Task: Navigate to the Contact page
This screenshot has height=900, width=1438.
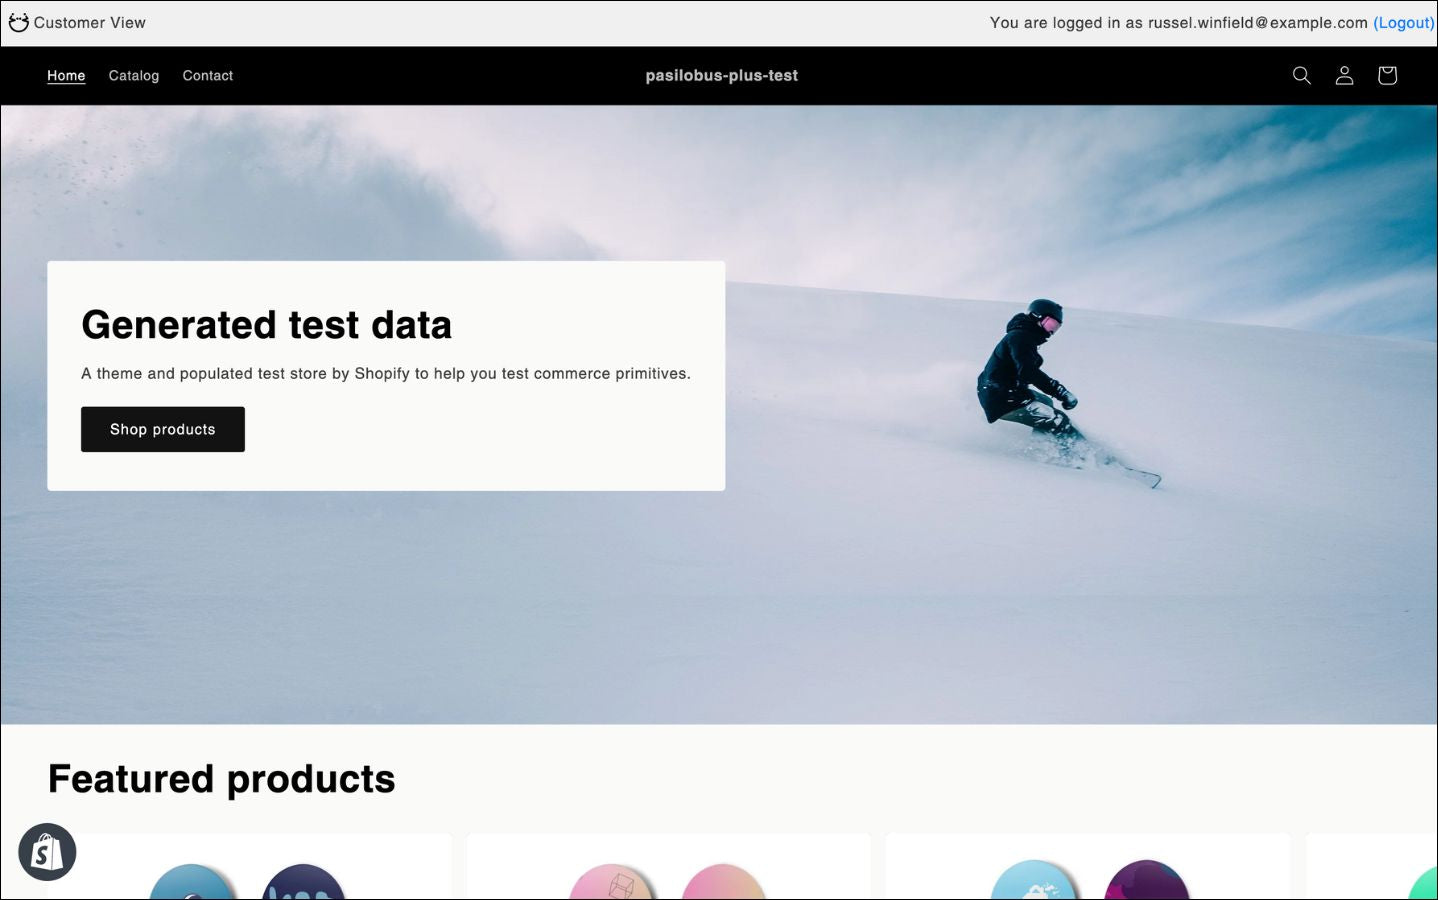Action: point(207,75)
